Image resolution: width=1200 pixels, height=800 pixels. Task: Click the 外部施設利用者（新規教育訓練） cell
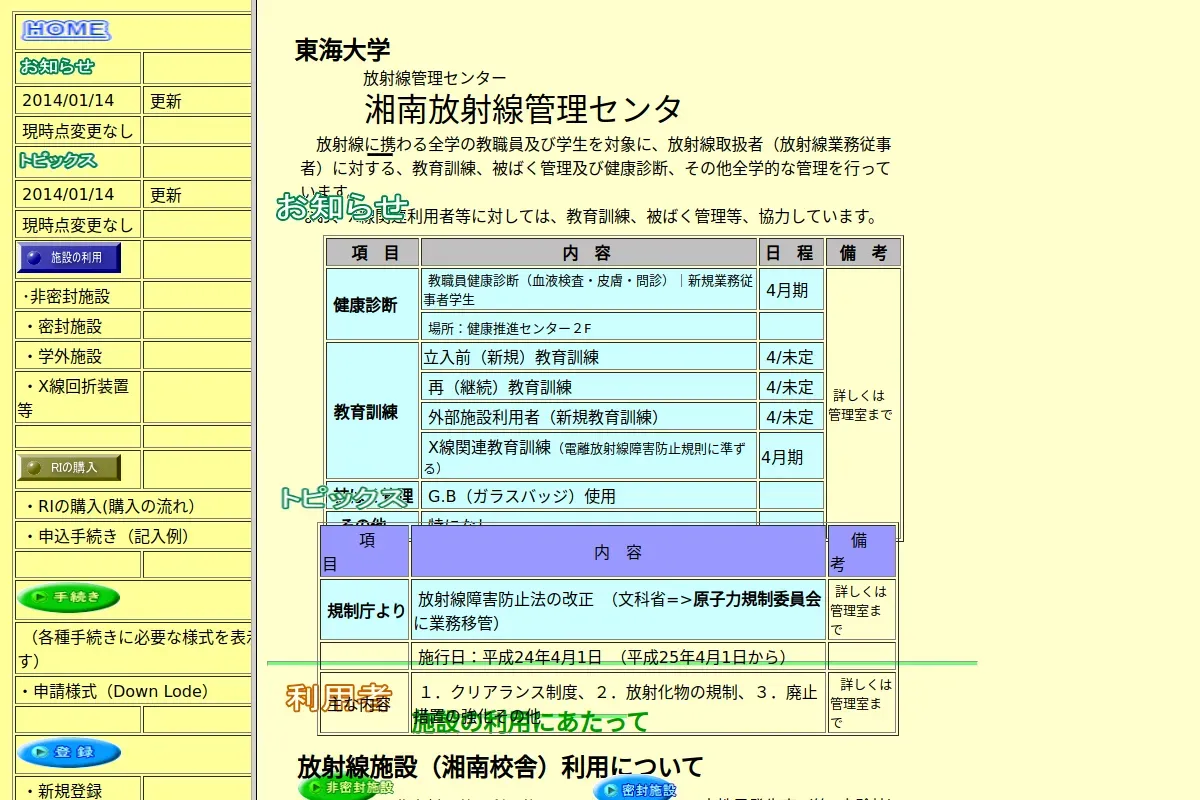589,417
